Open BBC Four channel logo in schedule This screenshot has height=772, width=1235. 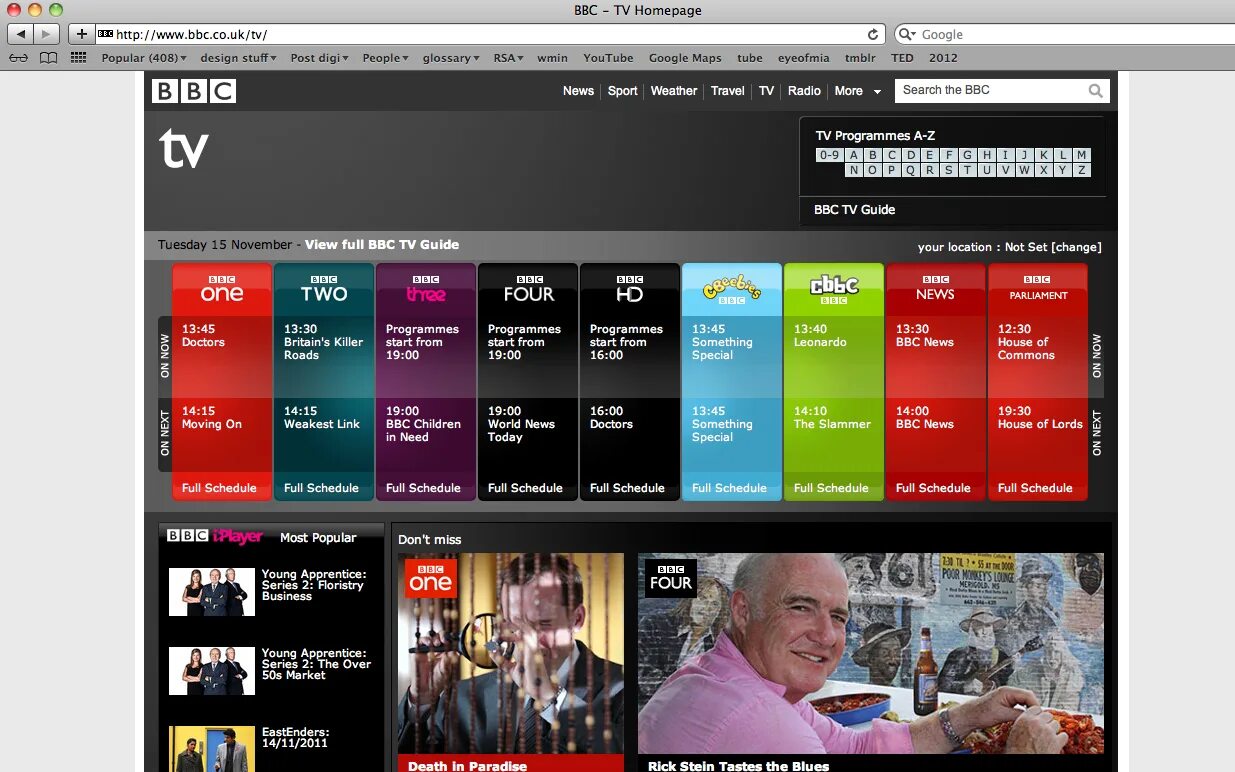click(528, 288)
